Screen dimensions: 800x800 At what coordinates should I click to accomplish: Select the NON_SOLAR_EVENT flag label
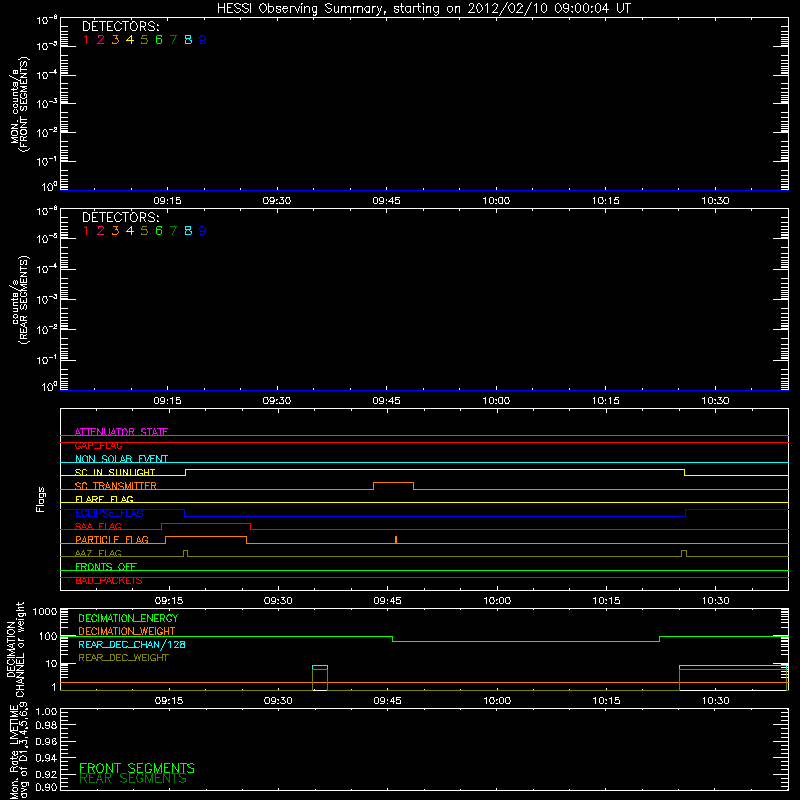[121, 459]
